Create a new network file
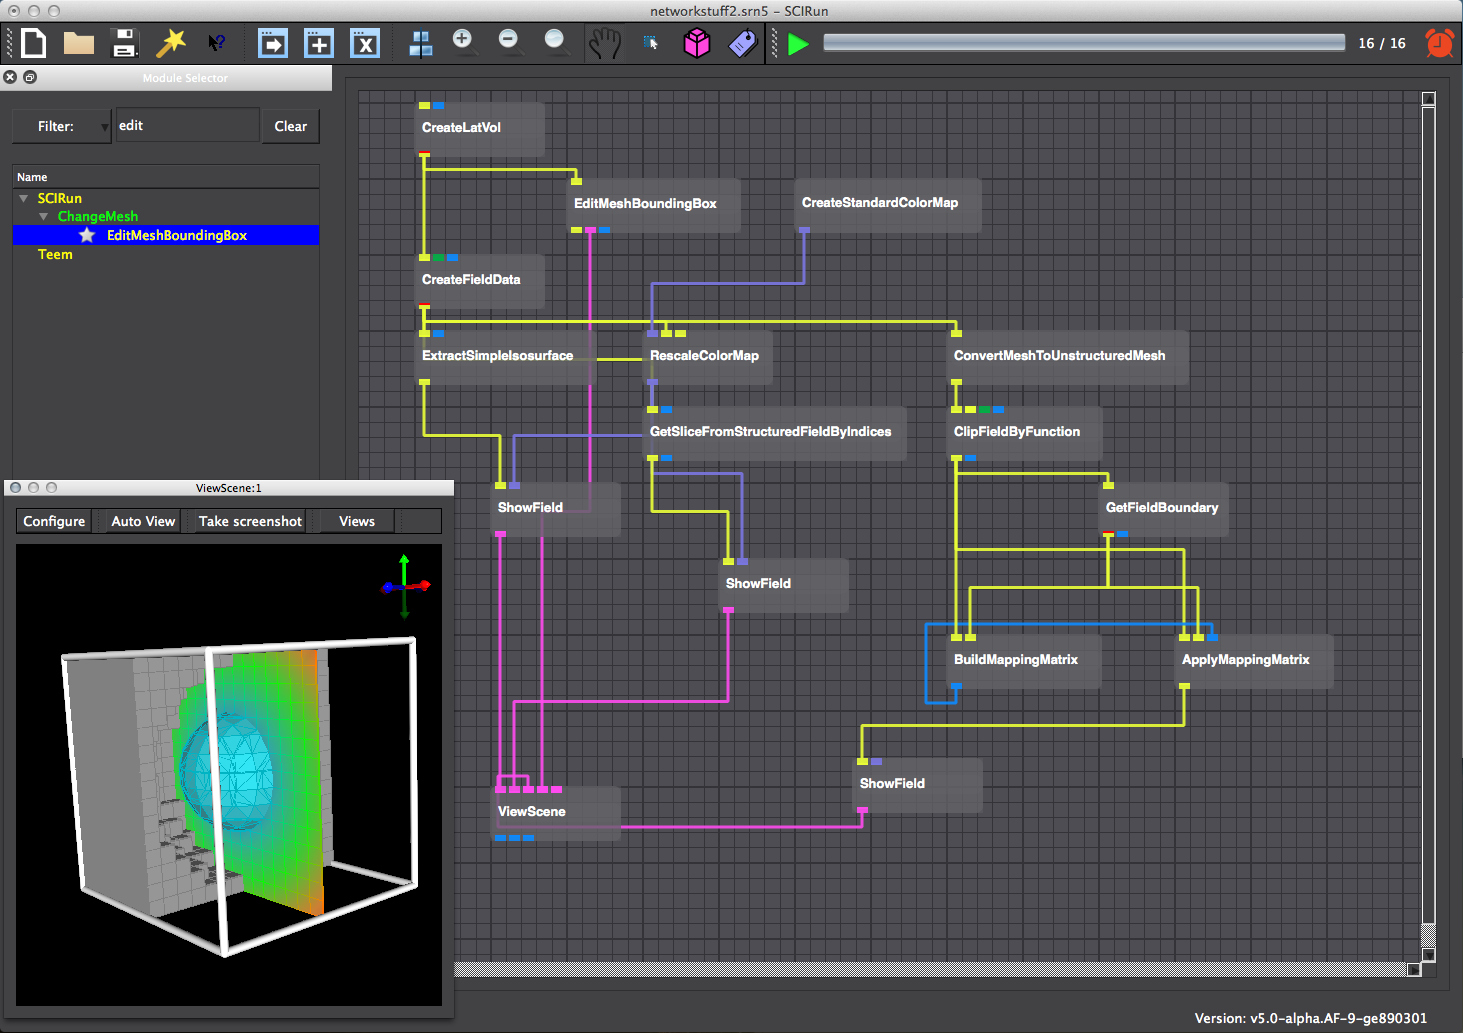 pos(34,43)
